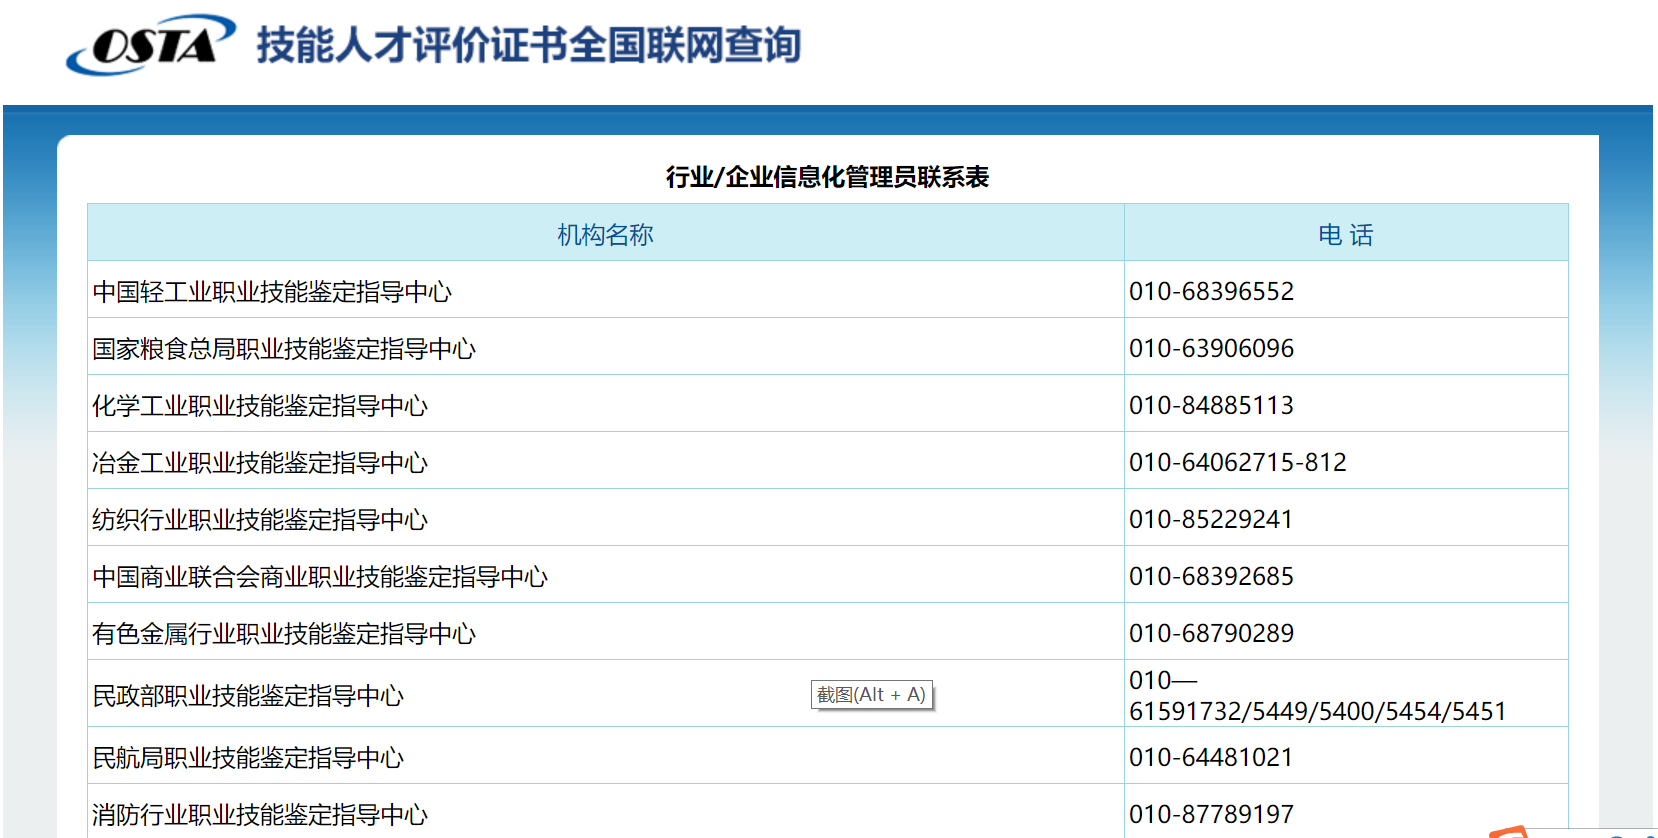Click the 截图(Alt + A) tooltip
Viewport: 1658px width, 838px height.
pos(871,695)
